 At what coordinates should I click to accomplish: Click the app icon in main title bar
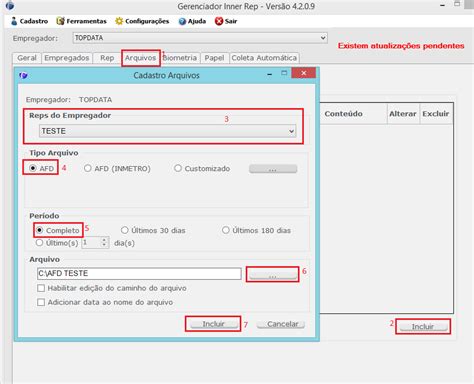point(10,5)
